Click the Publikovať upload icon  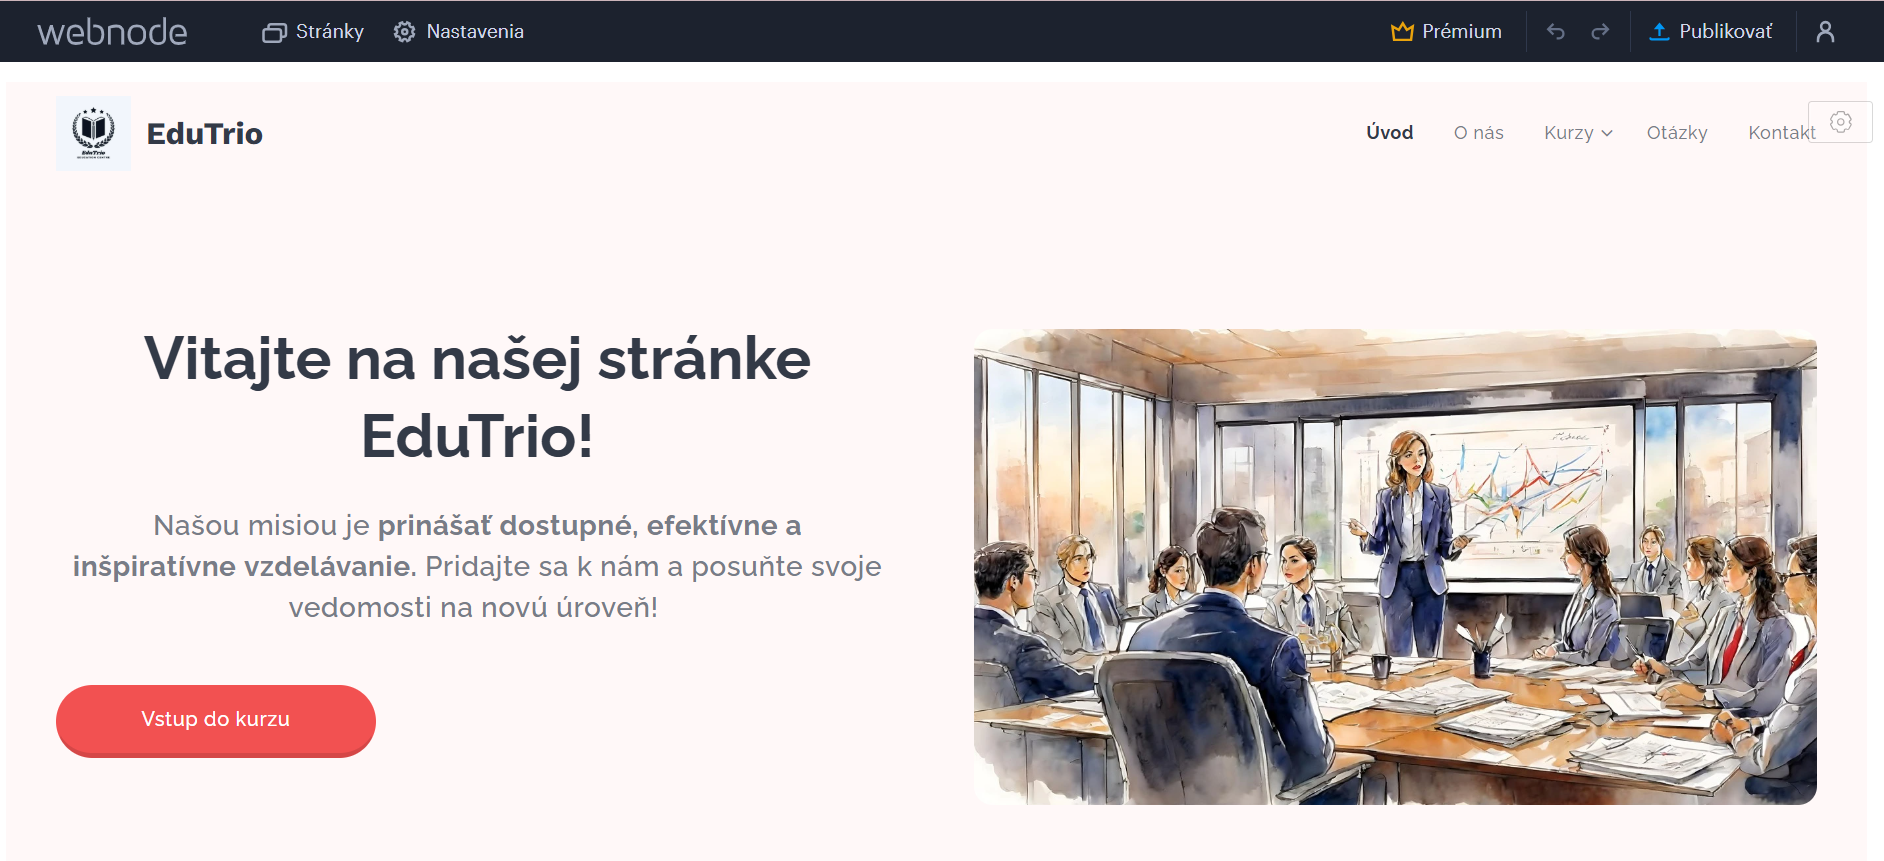pyautogui.click(x=1659, y=32)
